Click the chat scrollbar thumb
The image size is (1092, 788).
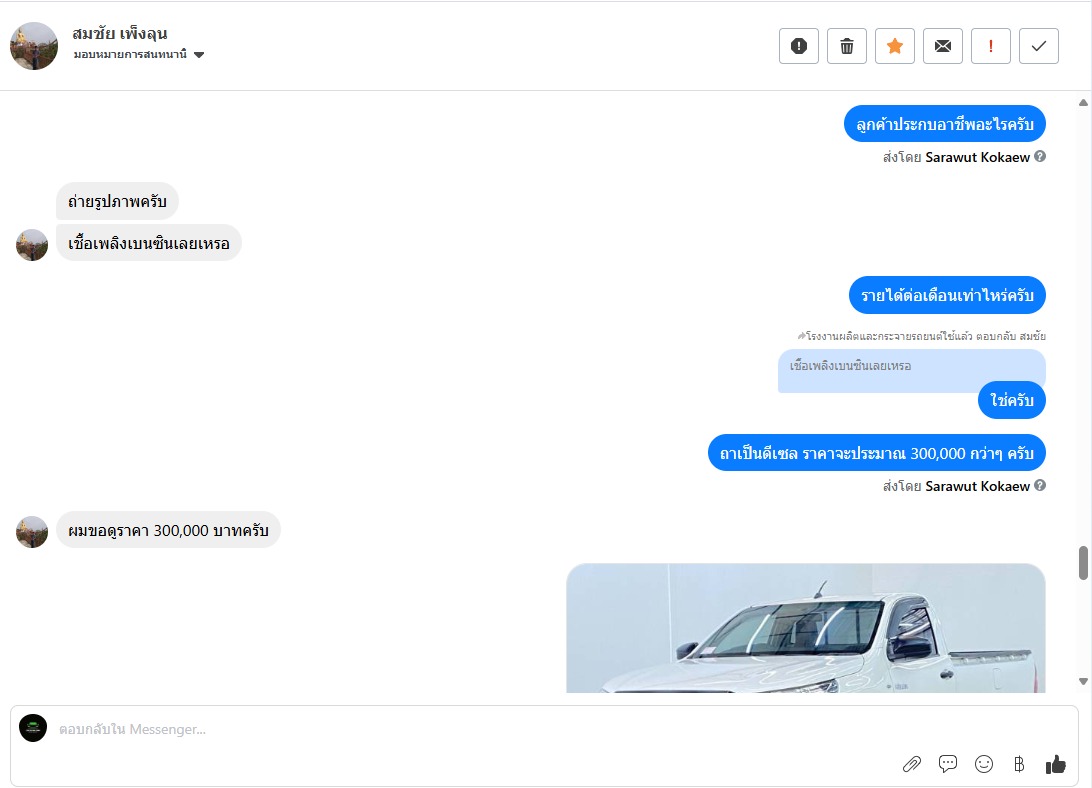pos(1083,563)
